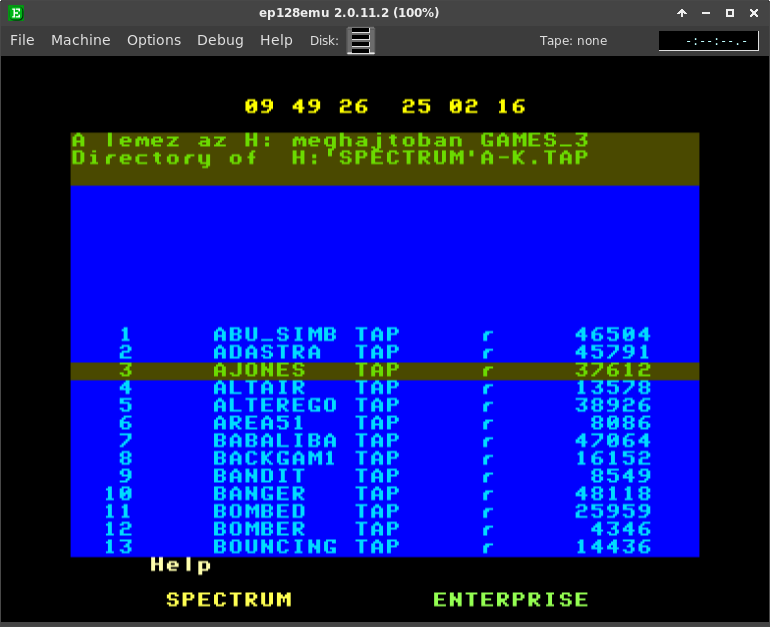Select the BOUNCING TAP file entry
This screenshot has width=770, height=627.
pos(385,547)
